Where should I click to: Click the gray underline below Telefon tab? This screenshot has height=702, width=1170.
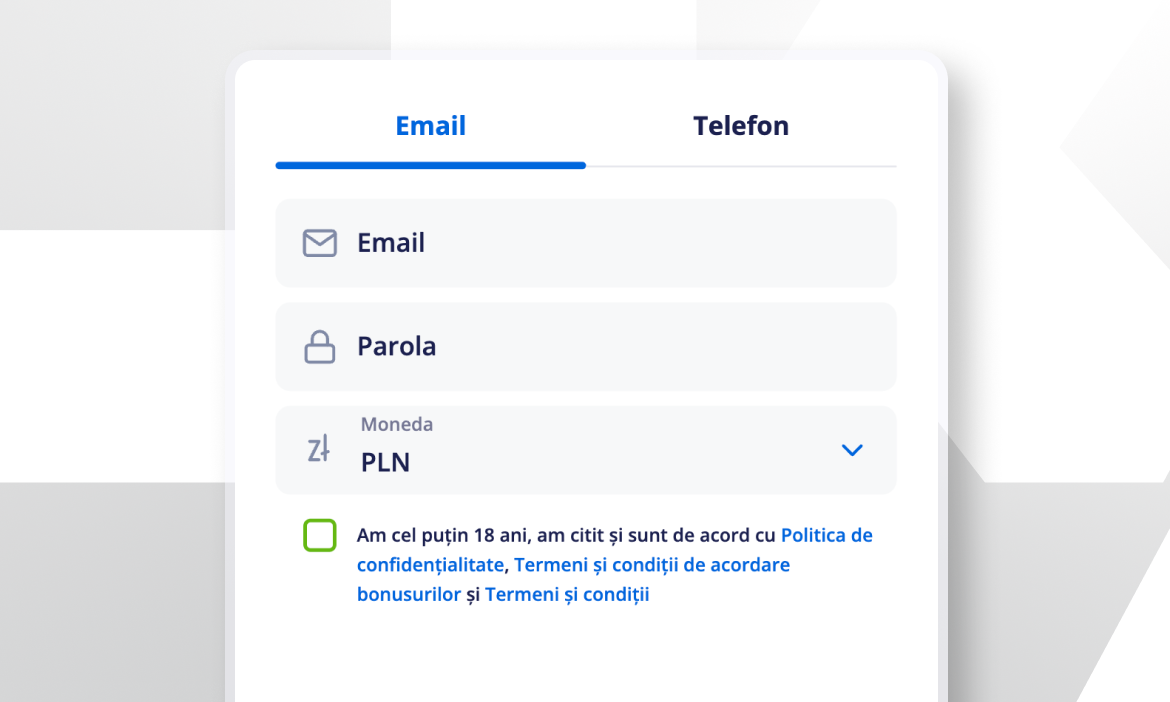[x=741, y=166]
